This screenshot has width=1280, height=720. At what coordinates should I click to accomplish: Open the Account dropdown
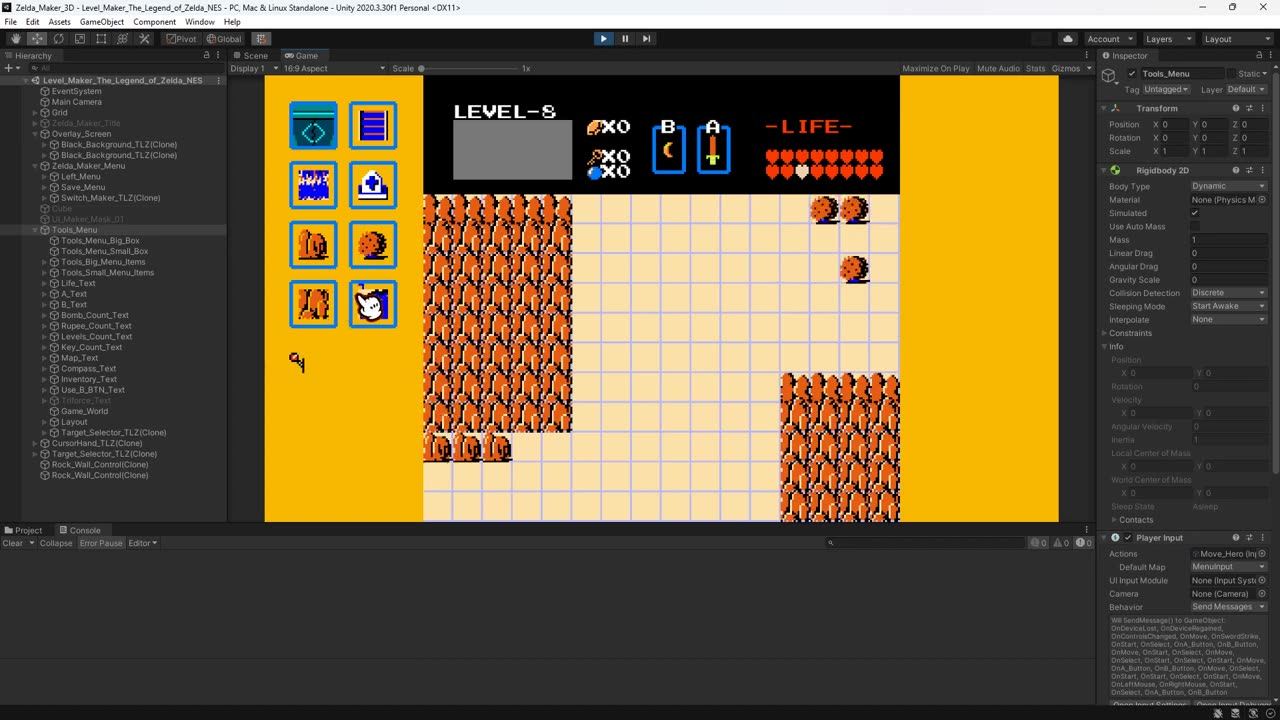pyautogui.click(x=1109, y=39)
